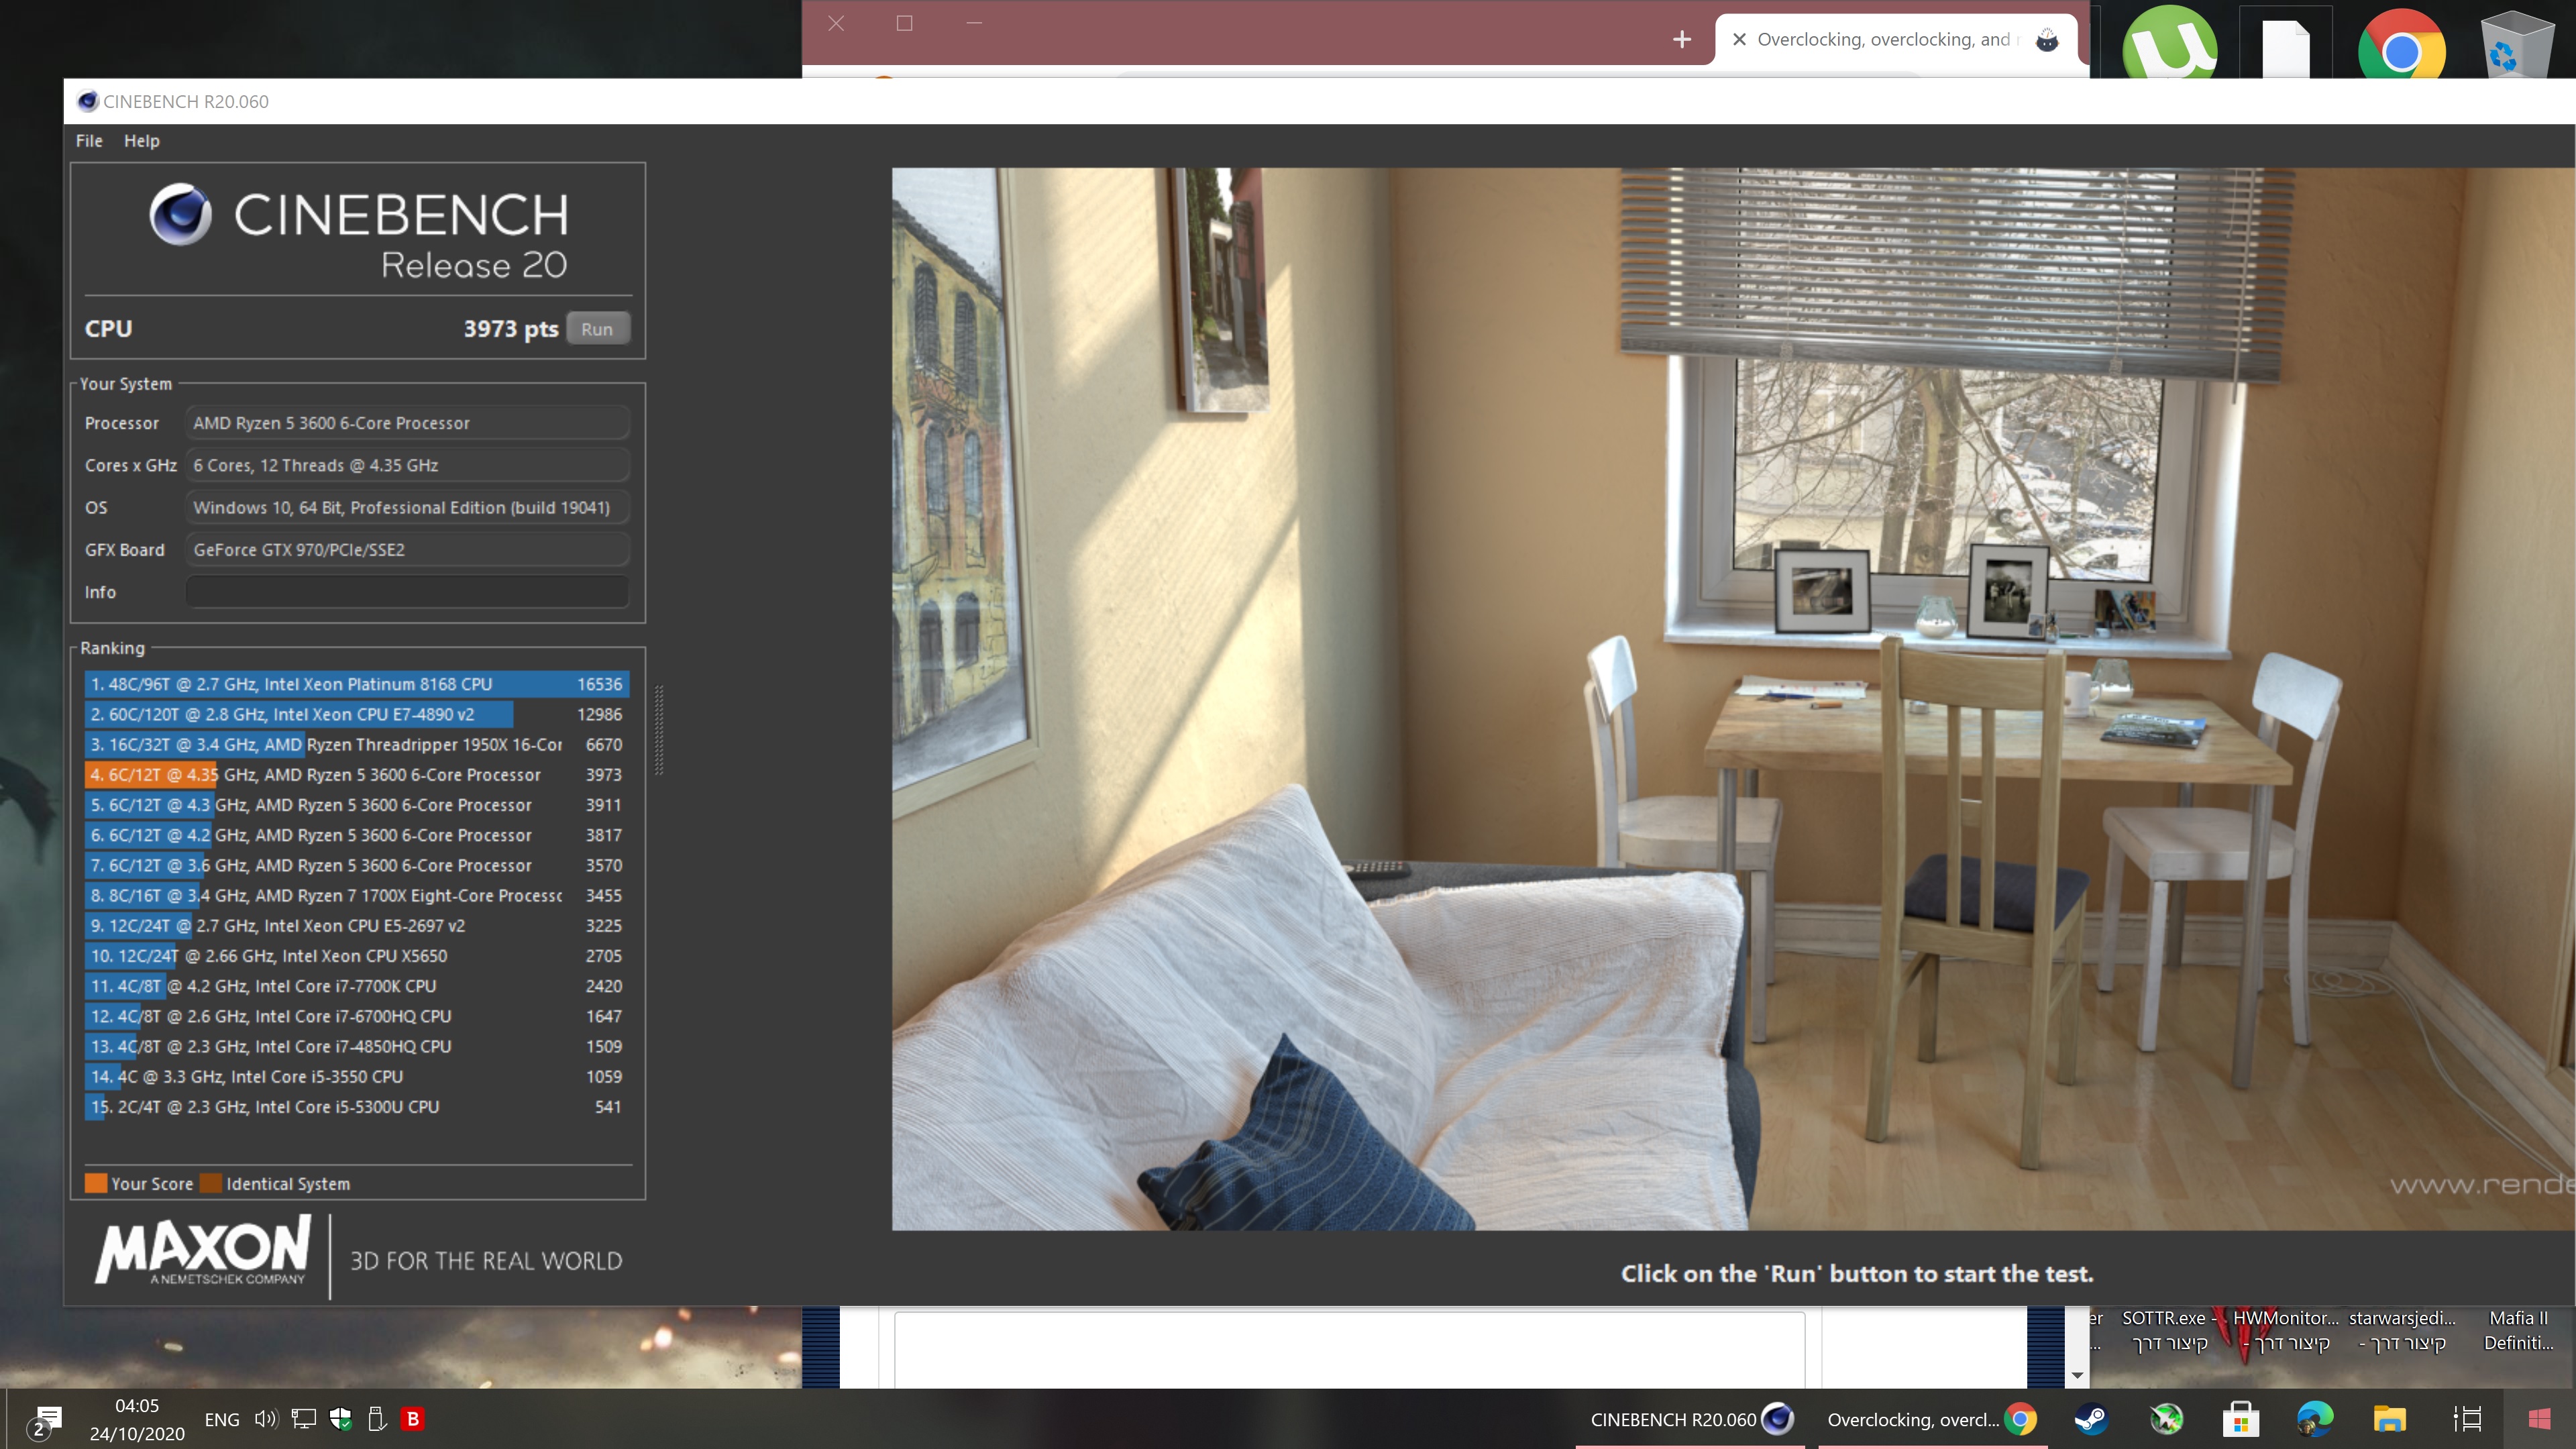Open Steam from the taskbar
Image resolution: width=2576 pixels, height=1449 pixels.
[2091, 1419]
